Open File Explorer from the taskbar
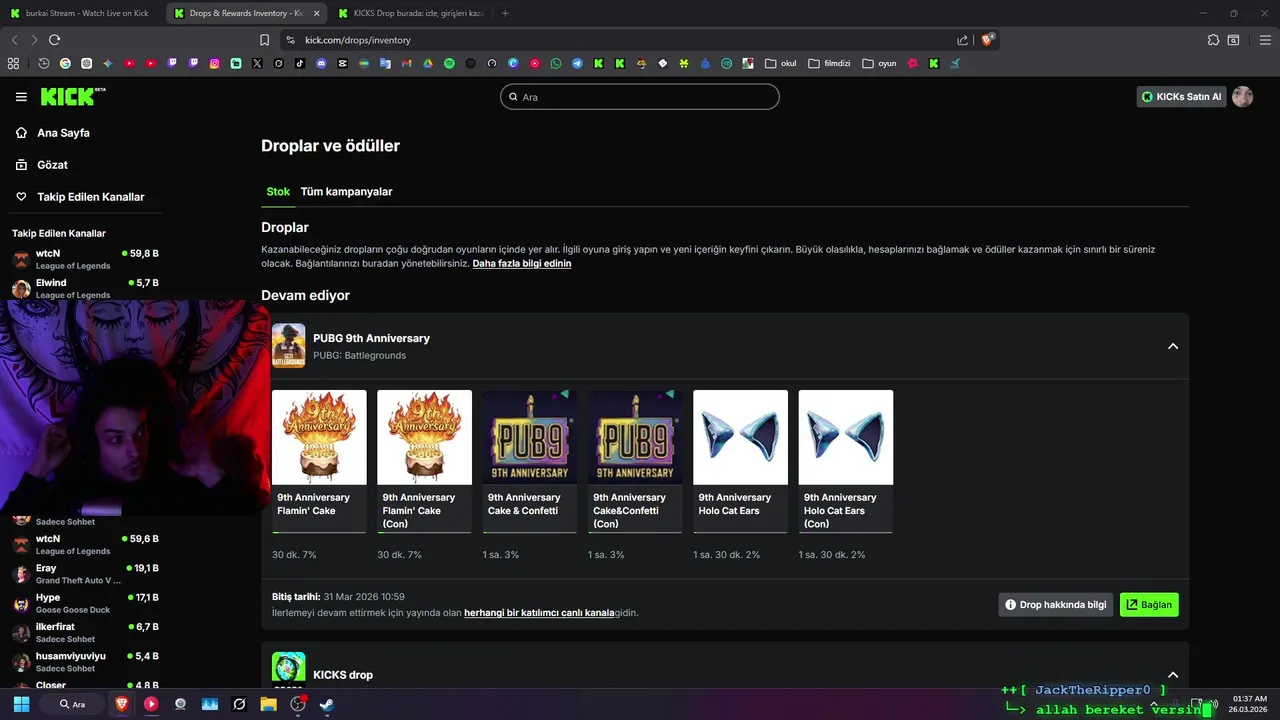This screenshot has height=720, width=1280. (x=268, y=704)
